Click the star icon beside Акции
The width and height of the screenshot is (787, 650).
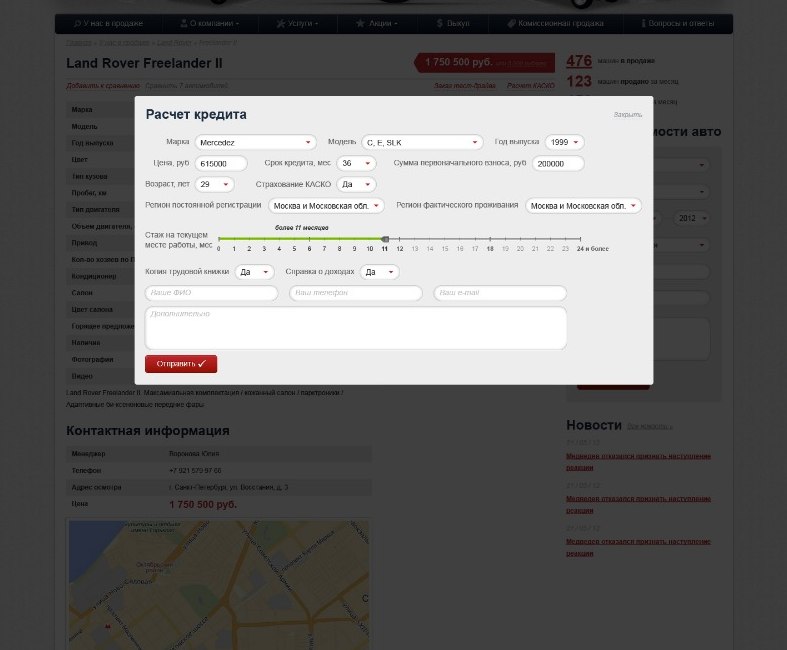360,23
